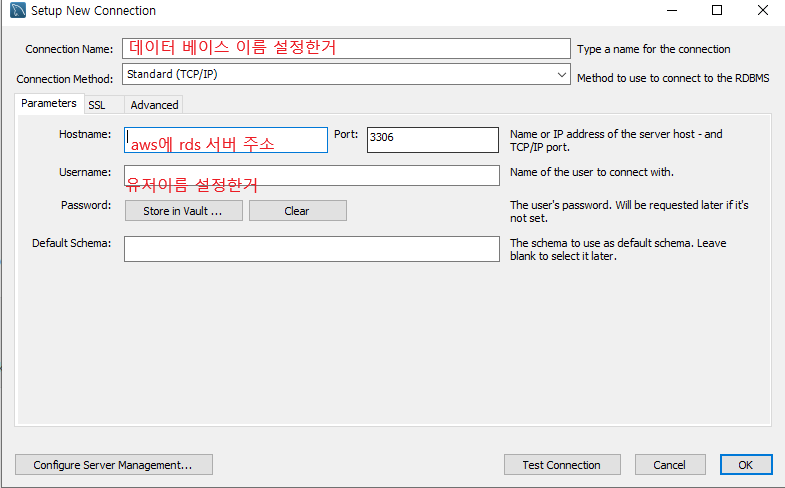Click the Port field showing 3306
The image size is (785, 488).
[433, 140]
